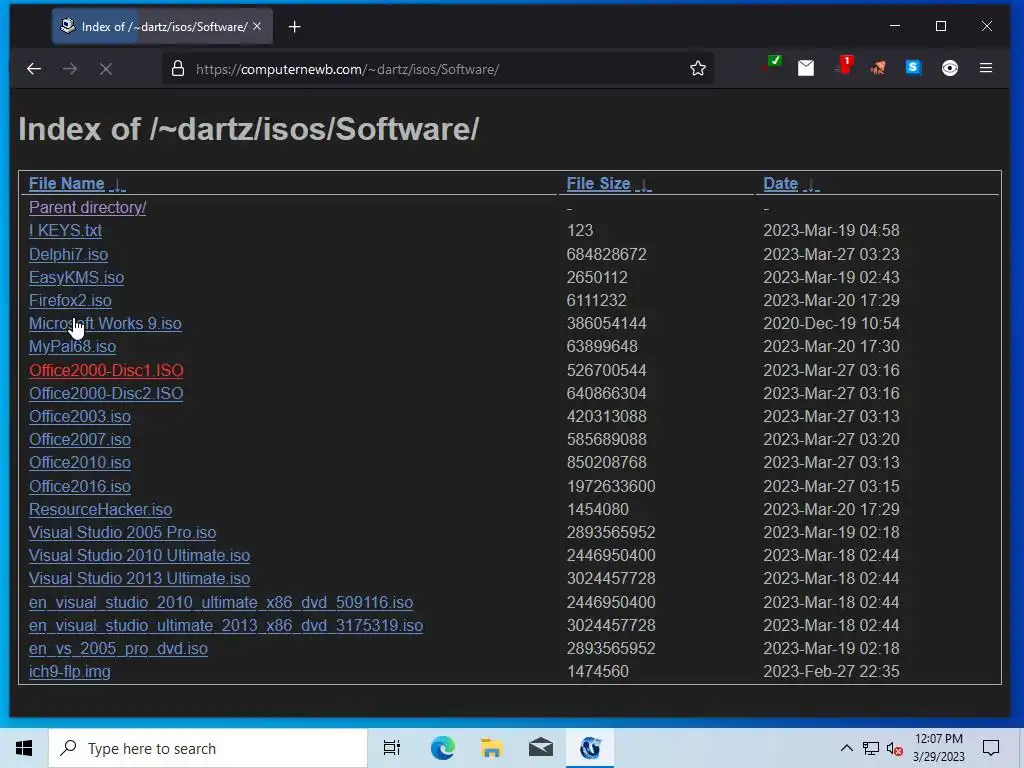The width and height of the screenshot is (1024, 768).
Task: Open a new tab with the plus button
Action: 295,27
